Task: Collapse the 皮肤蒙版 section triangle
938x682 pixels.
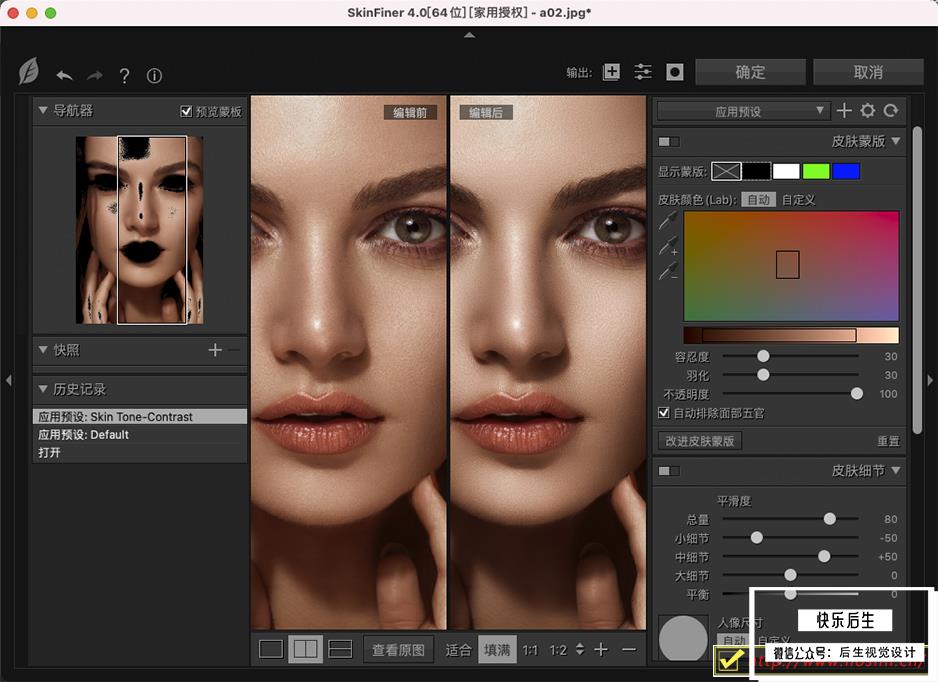Action: tap(896, 141)
